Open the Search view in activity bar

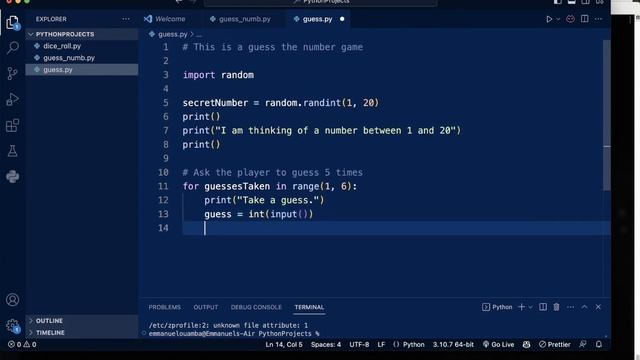(13, 48)
